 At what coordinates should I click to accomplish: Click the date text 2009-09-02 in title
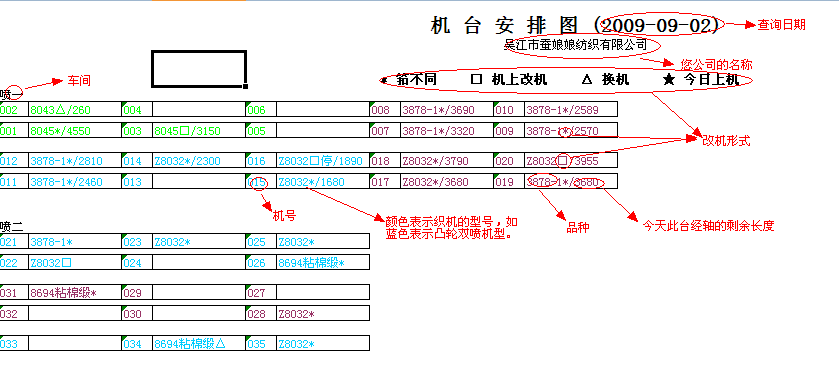pos(660,25)
